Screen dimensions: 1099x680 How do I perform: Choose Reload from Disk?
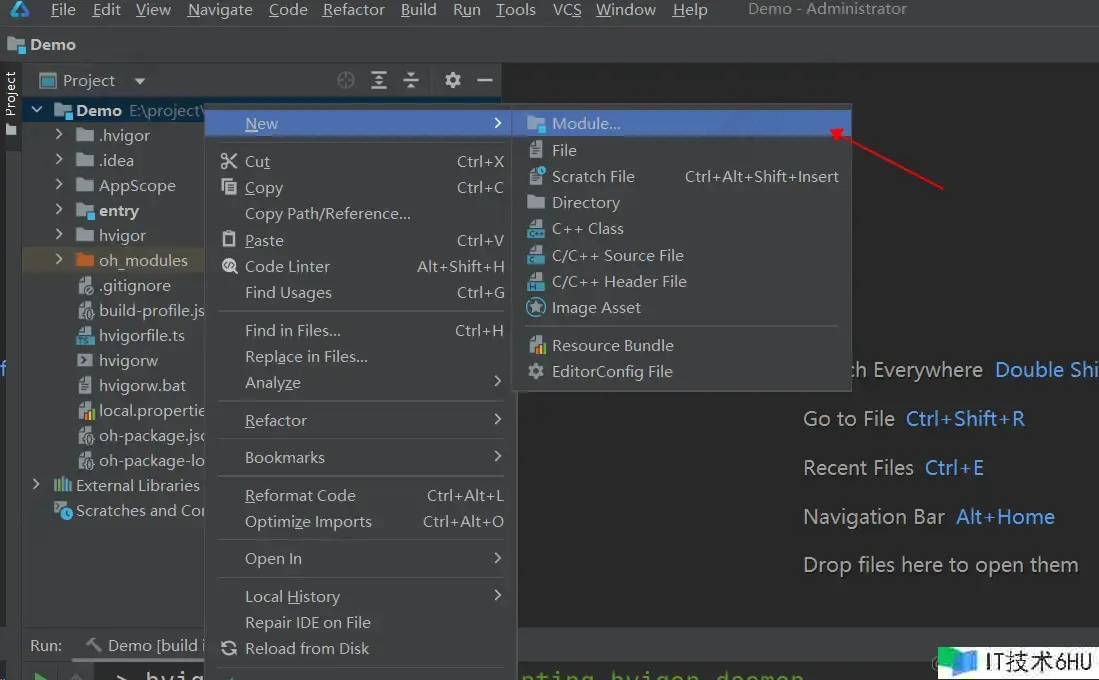coord(307,649)
